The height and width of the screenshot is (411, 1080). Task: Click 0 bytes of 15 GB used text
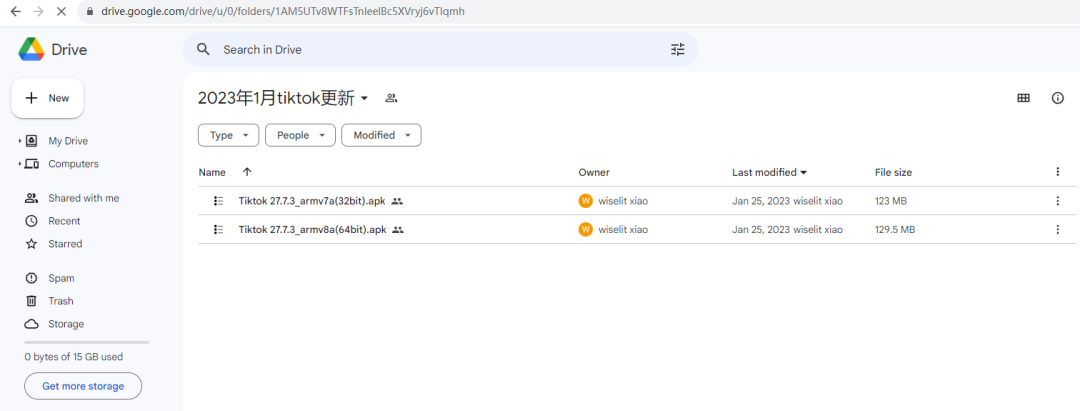pos(74,357)
